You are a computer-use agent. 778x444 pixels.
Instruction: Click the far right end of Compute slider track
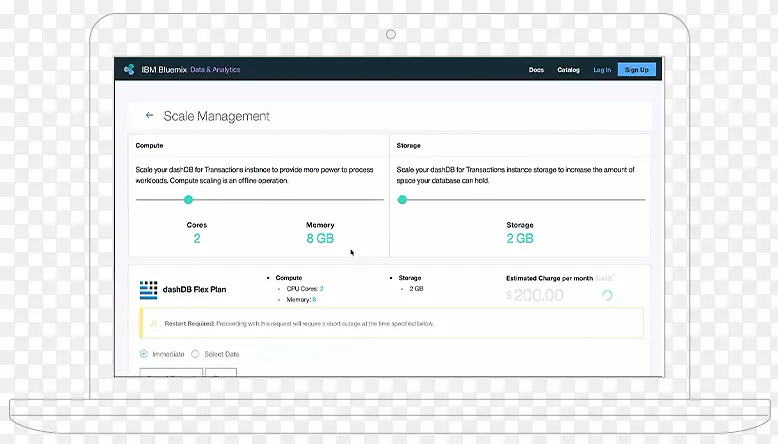click(382, 199)
